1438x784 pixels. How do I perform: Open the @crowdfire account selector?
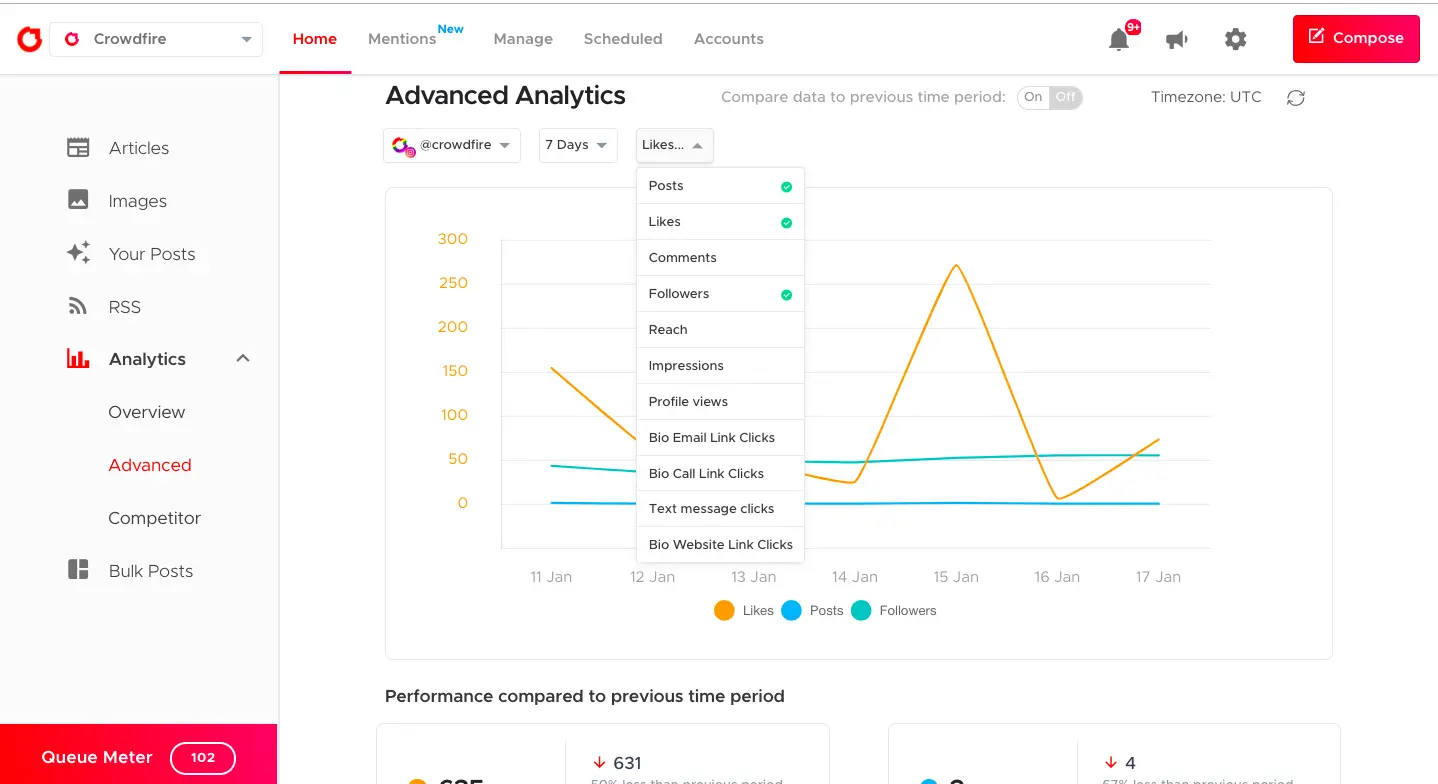coord(451,145)
